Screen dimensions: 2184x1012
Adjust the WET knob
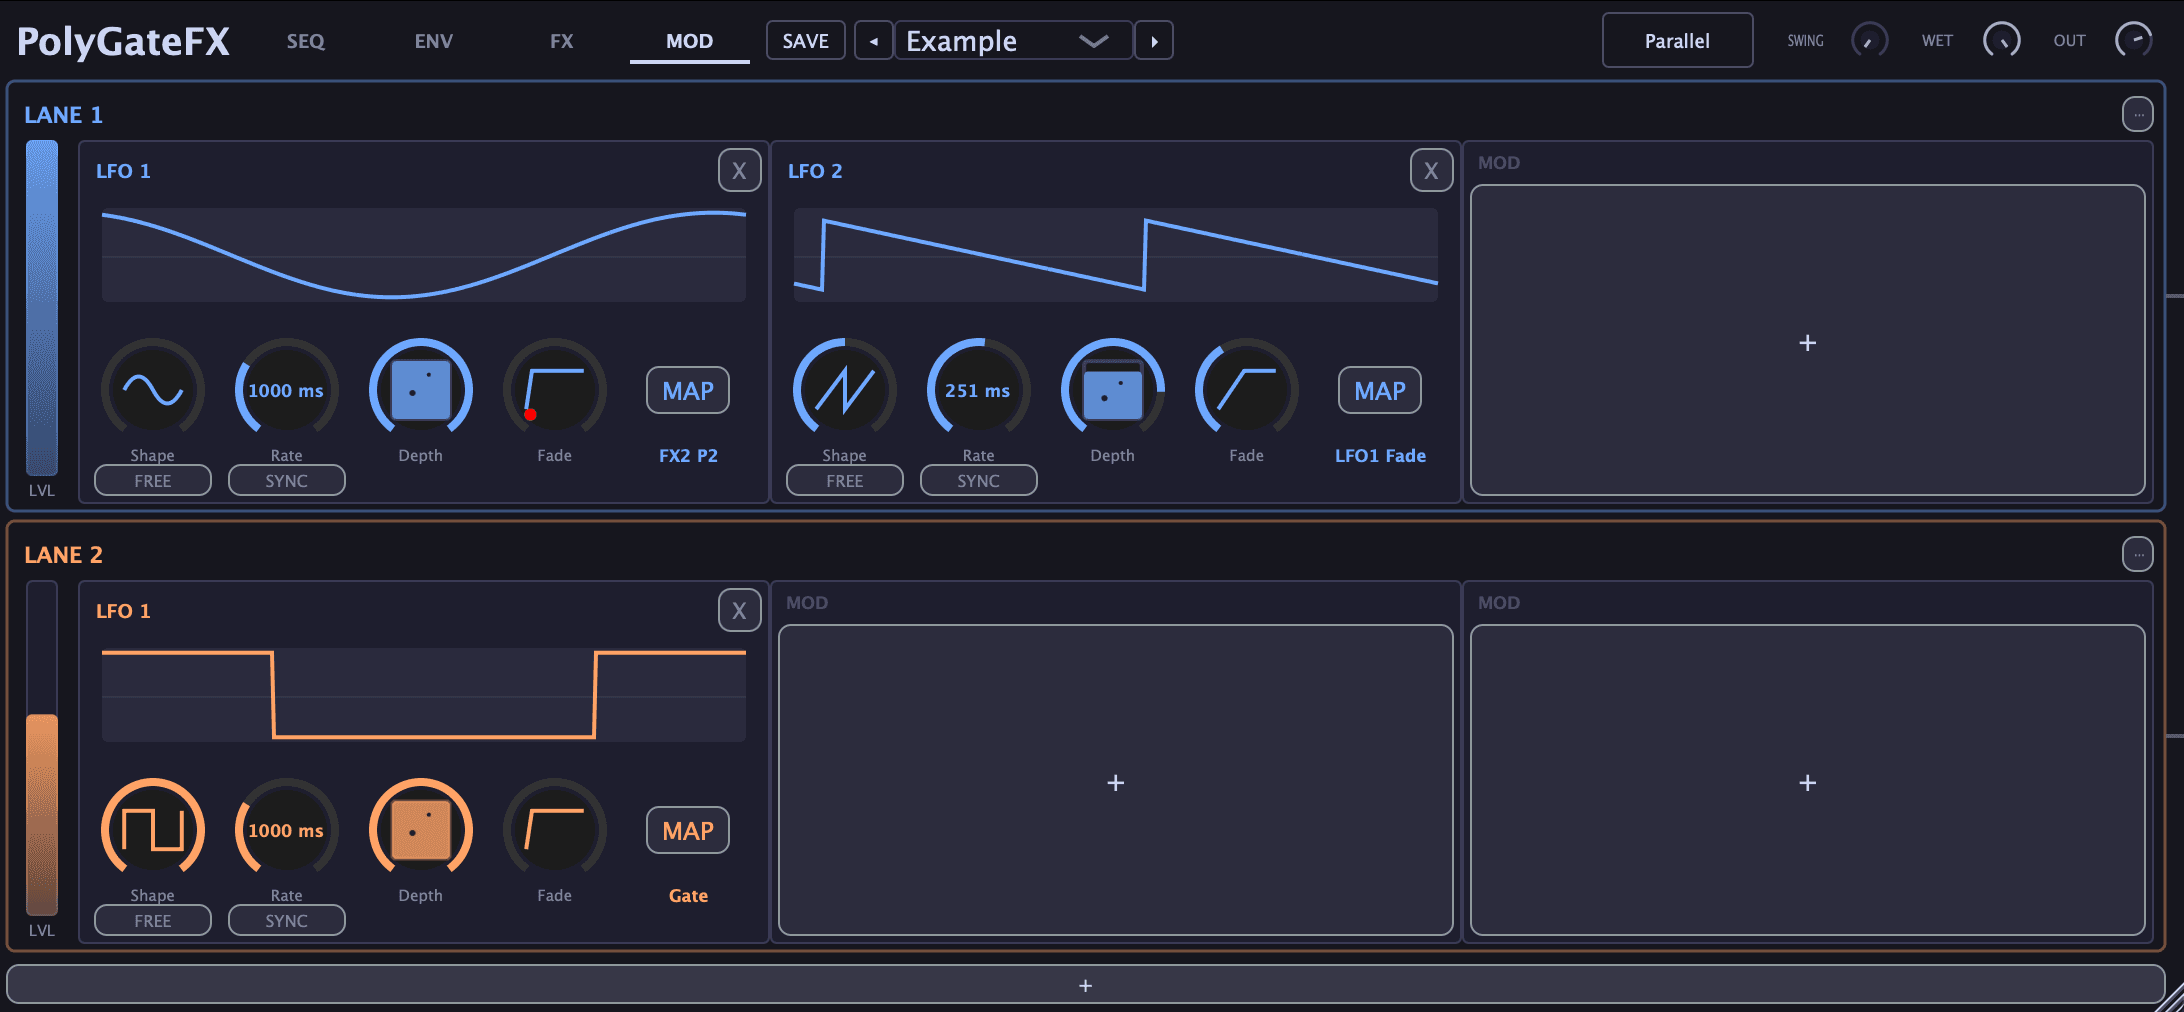coord(2002,41)
